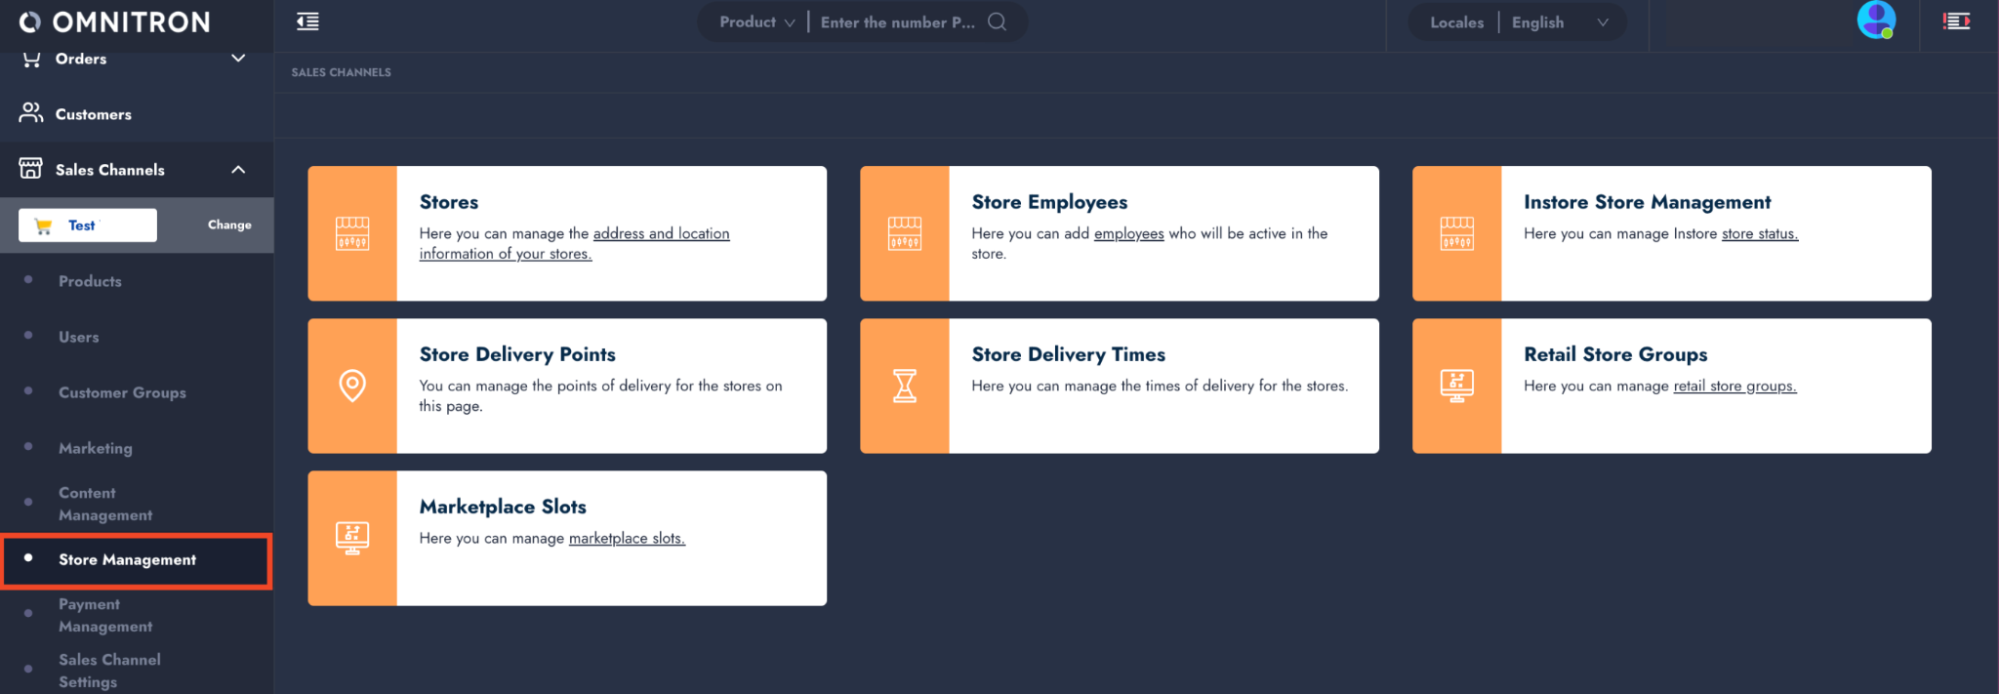
Task: Open Store Management in sidebar
Action: 127,560
